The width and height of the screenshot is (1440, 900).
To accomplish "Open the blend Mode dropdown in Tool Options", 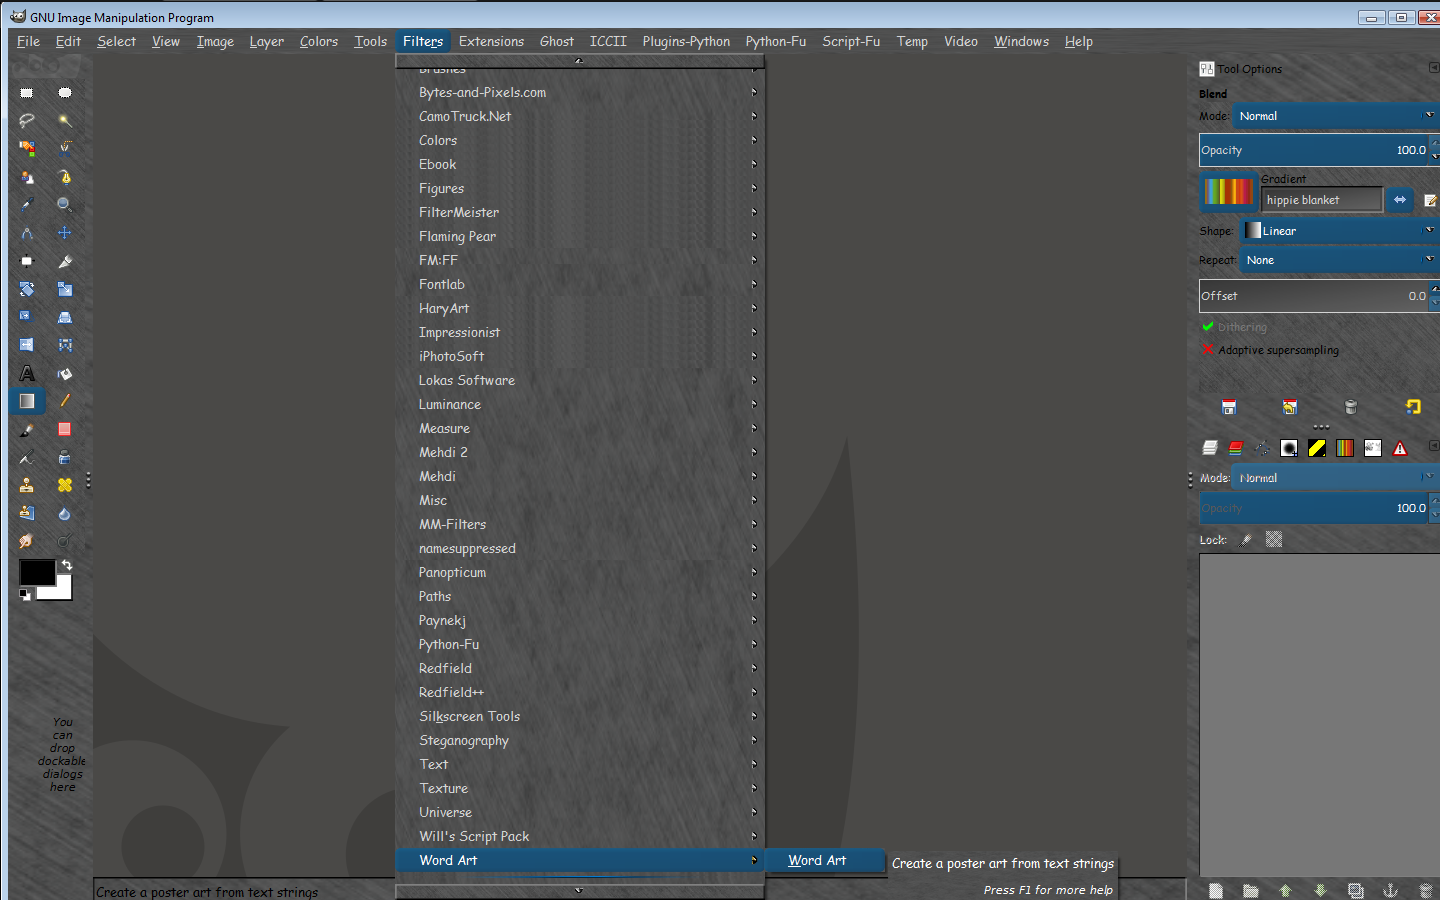I will coord(1334,116).
